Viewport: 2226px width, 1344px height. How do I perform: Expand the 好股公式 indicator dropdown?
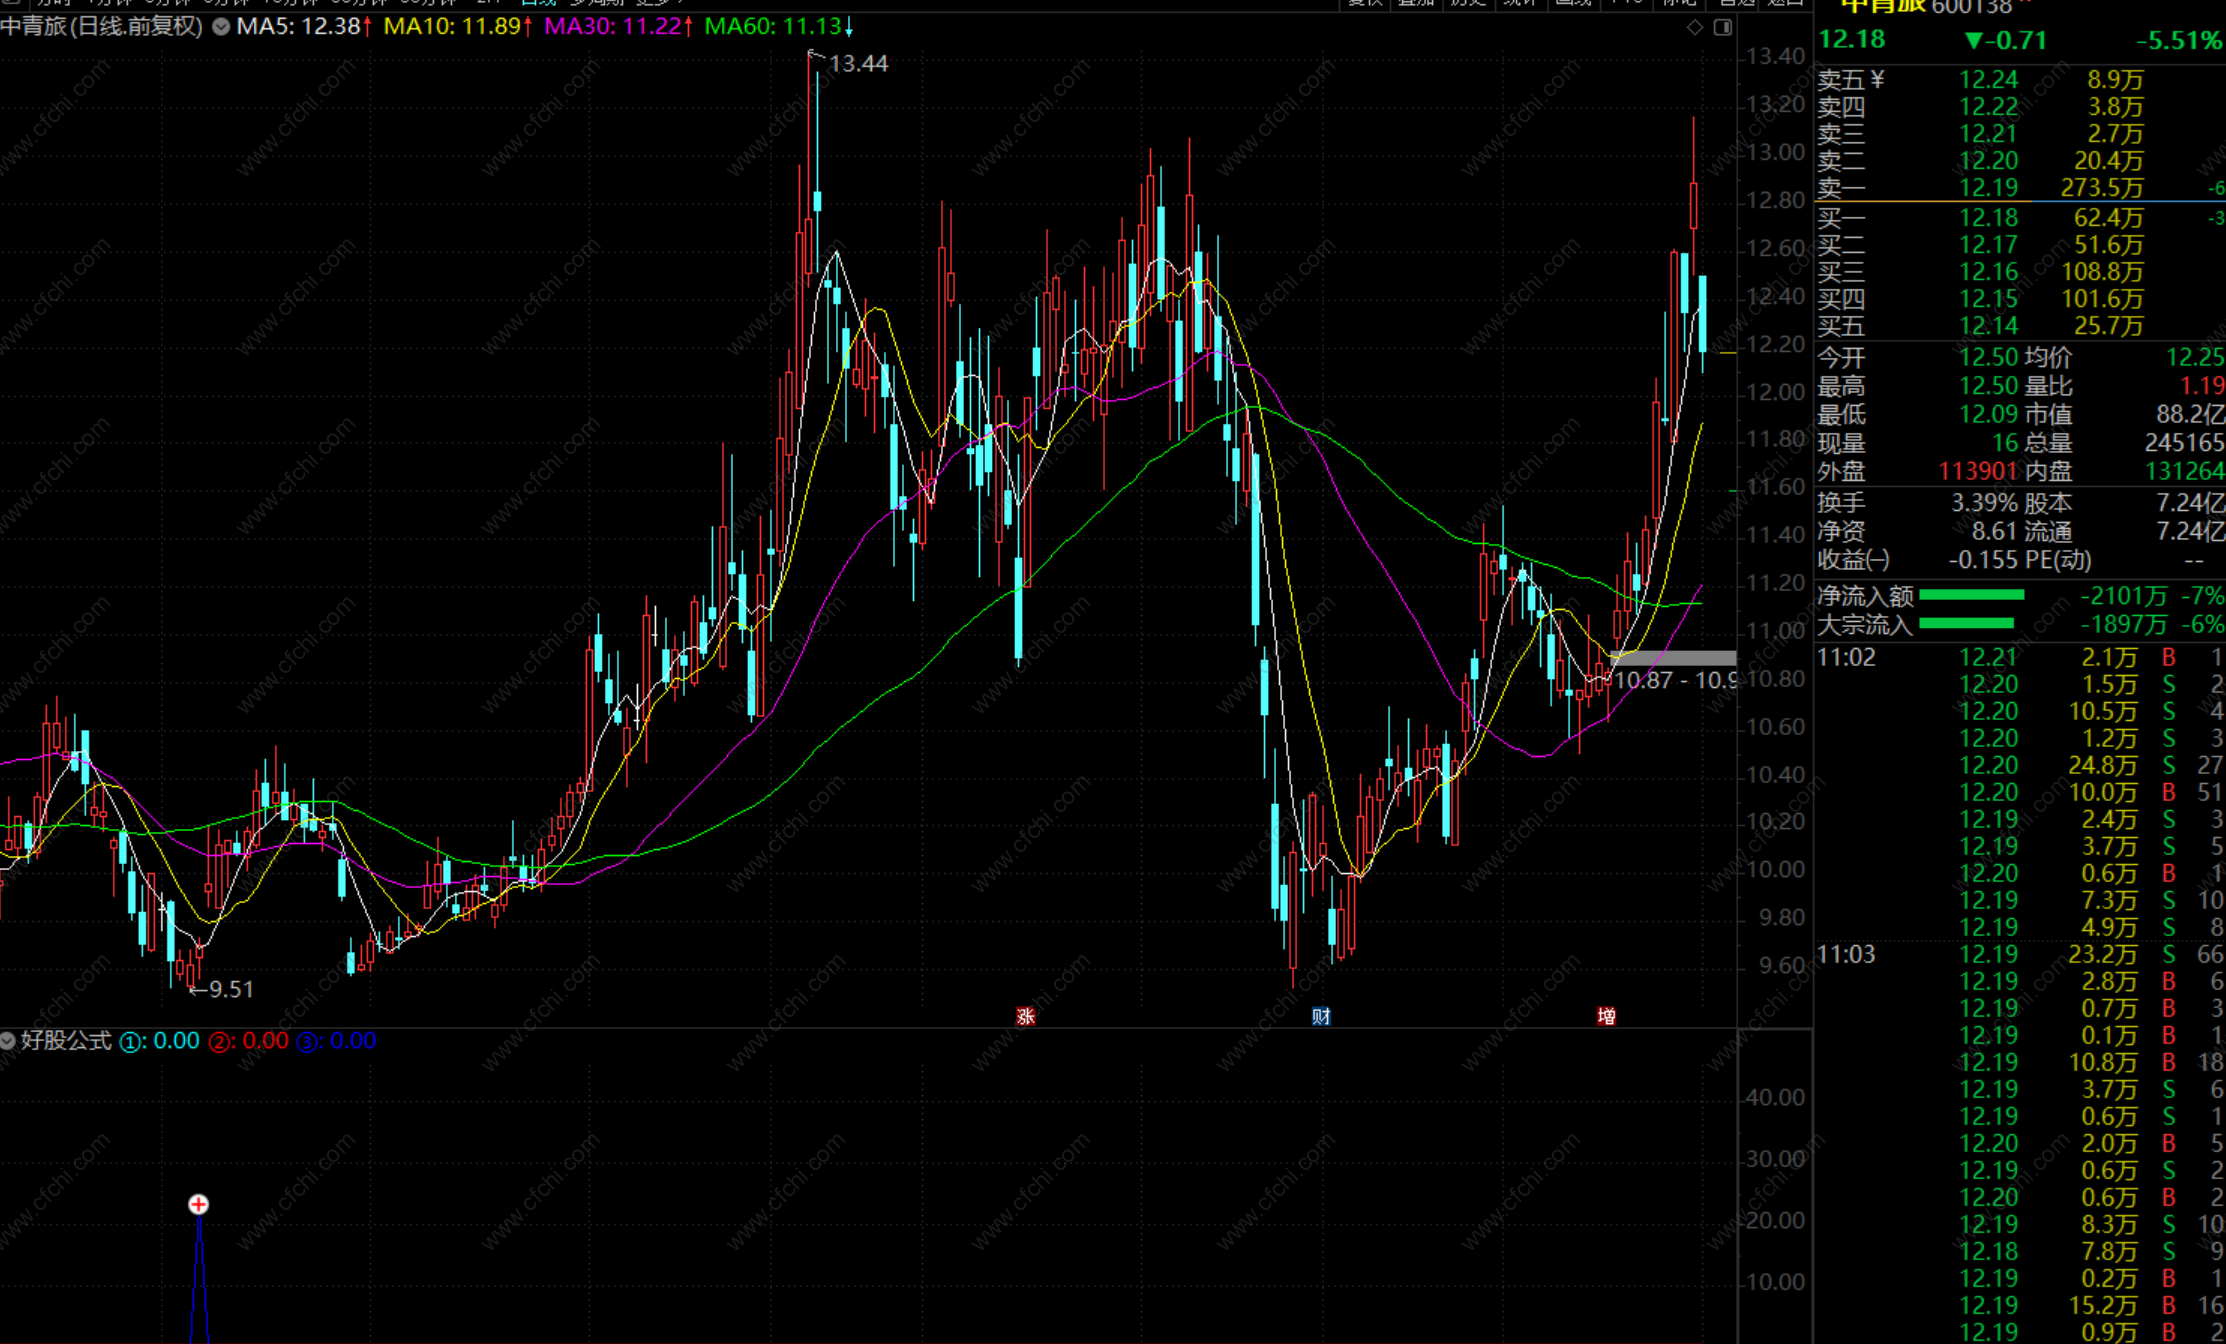8,1041
